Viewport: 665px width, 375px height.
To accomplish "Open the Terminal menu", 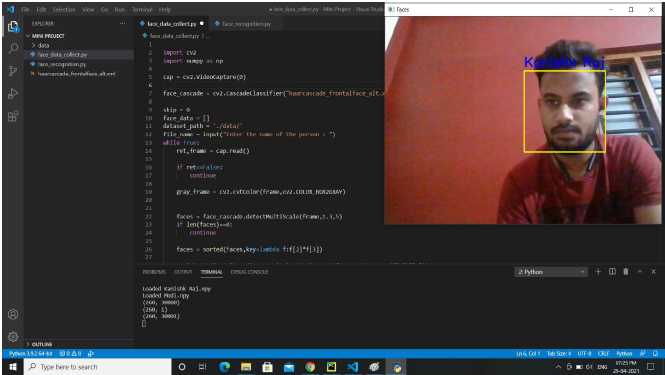I will pyautogui.click(x=142, y=9).
